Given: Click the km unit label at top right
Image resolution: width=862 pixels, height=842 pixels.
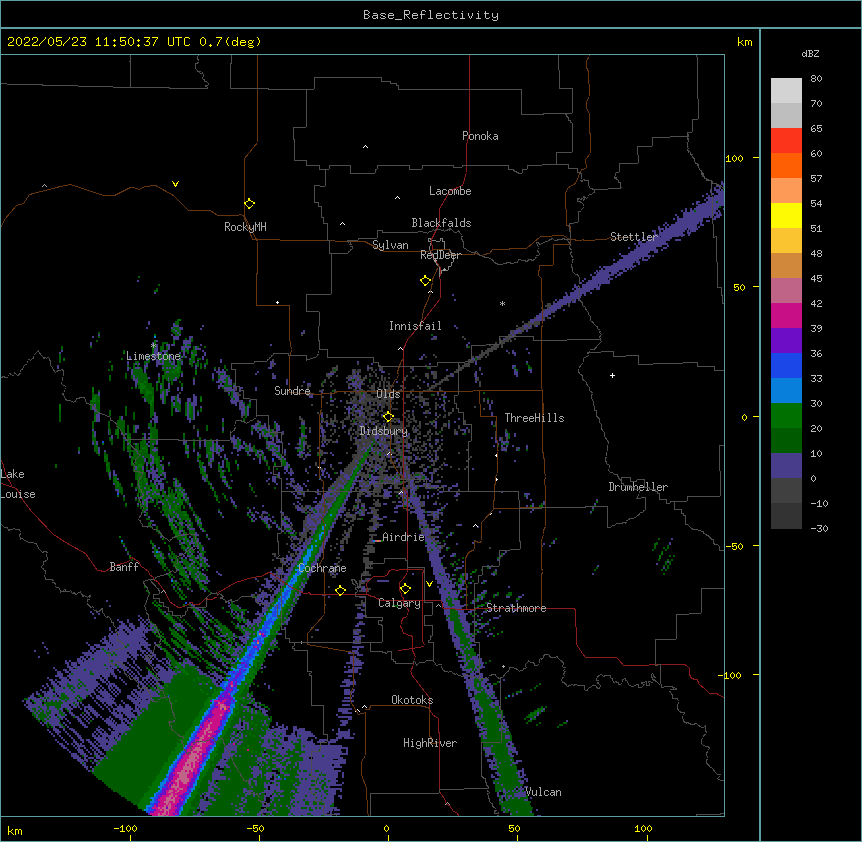Looking at the screenshot, I should click(x=744, y=42).
